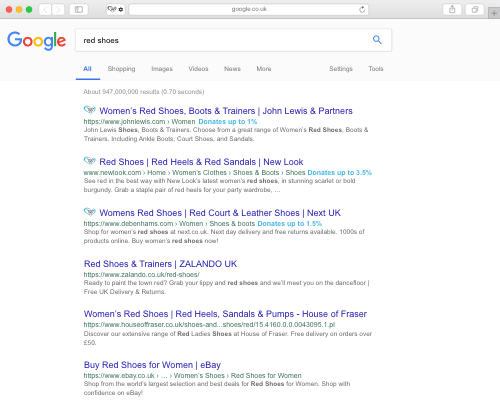Click the Safari back arrow button
Image resolution: width=500 pixels, height=400 pixels.
[x=45, y=9]
